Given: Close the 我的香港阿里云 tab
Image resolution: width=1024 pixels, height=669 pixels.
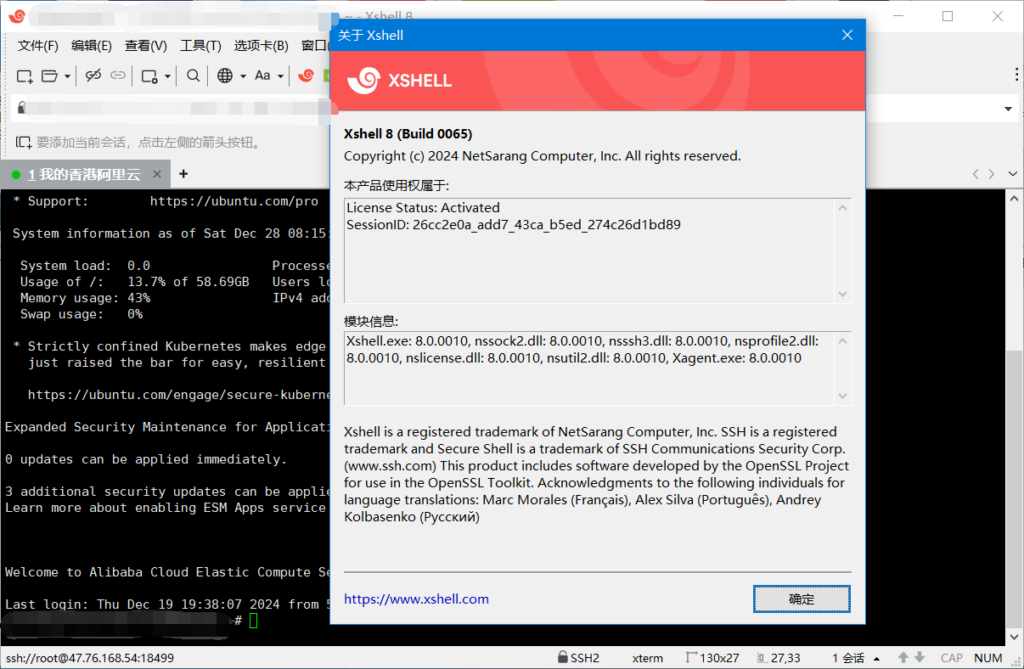Looking at the screenshot, I should 157,174.
